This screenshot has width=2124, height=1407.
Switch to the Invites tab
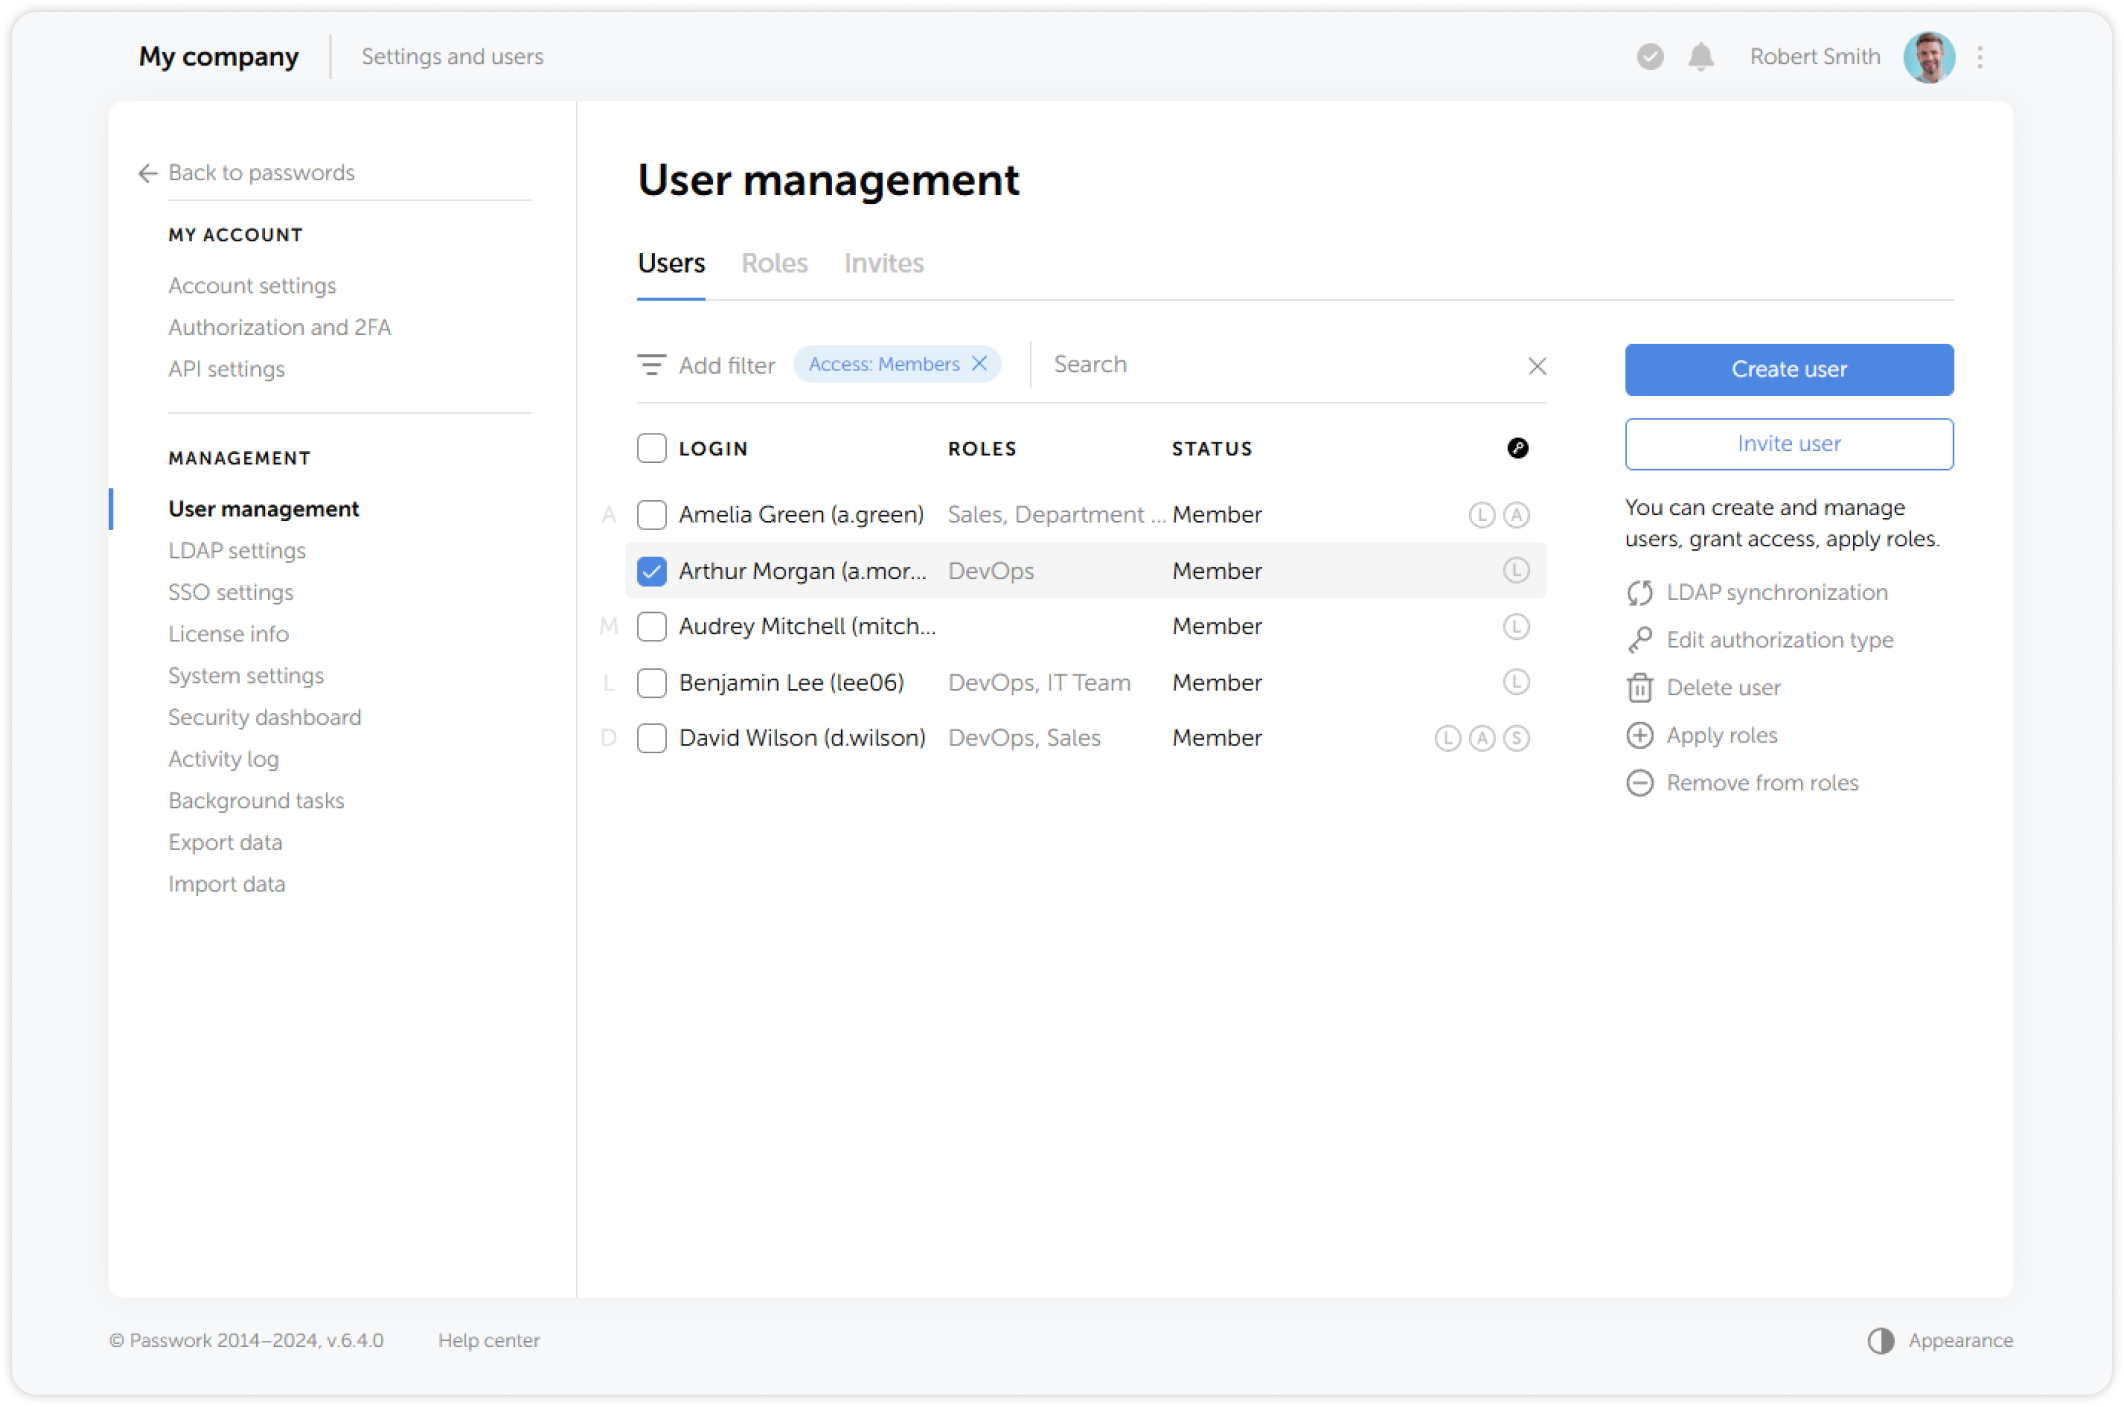[x=884, y=262]
